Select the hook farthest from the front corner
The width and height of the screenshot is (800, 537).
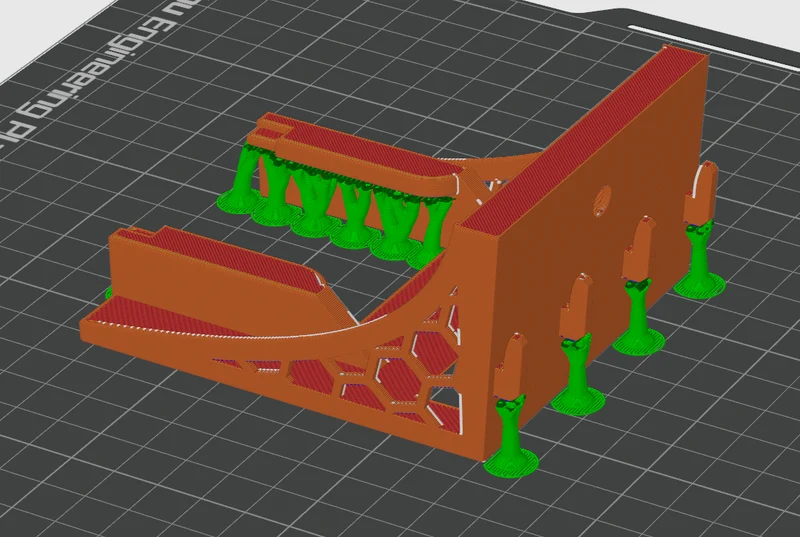point(700,193)
